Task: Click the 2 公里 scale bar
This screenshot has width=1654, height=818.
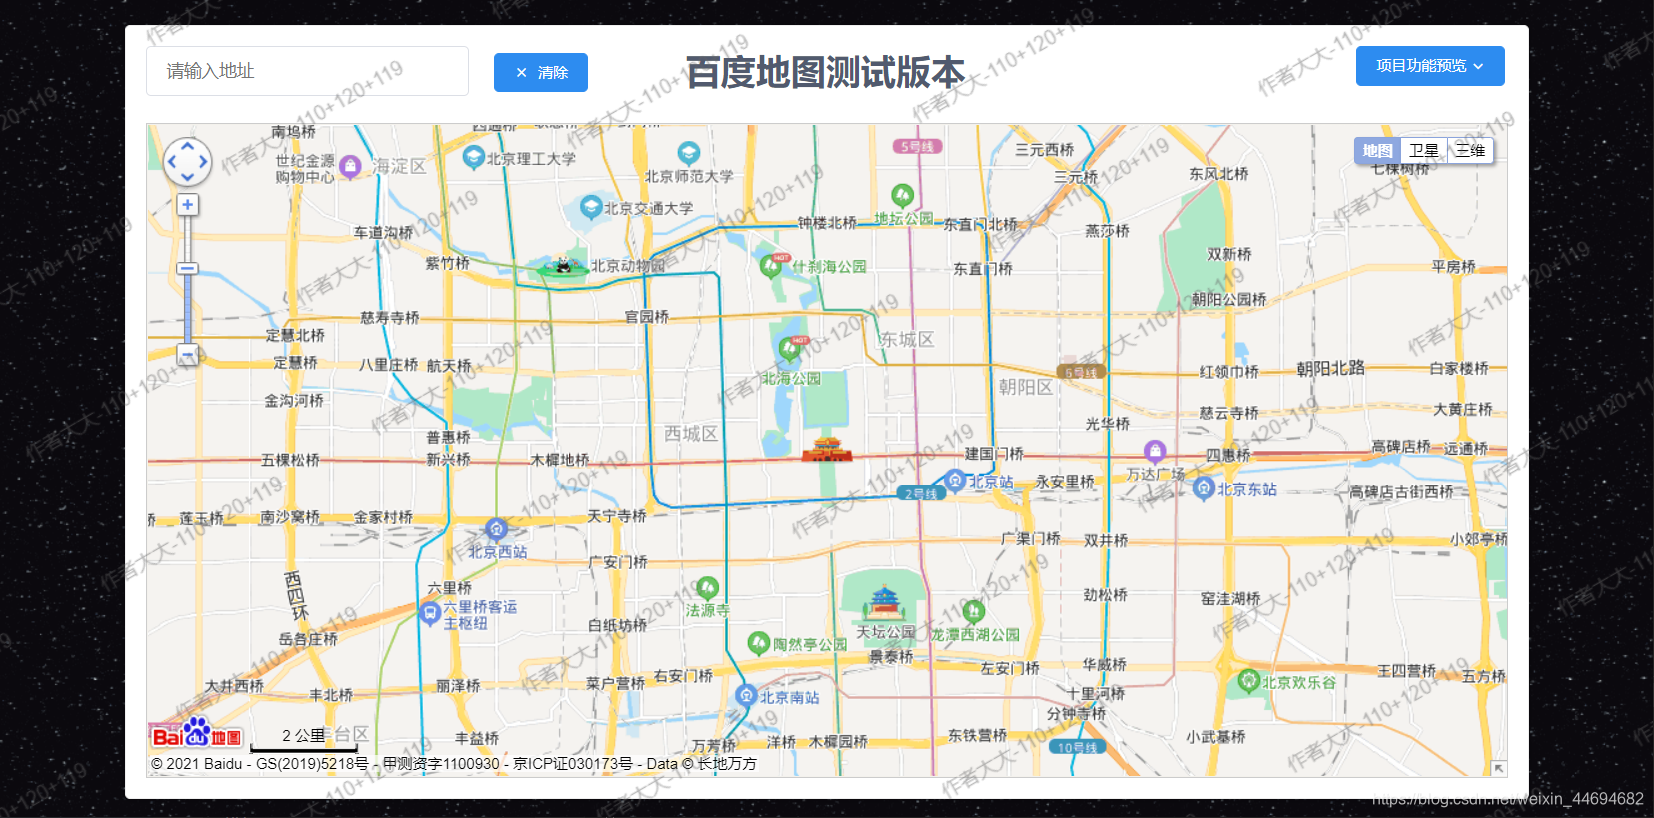Action: 304,741
